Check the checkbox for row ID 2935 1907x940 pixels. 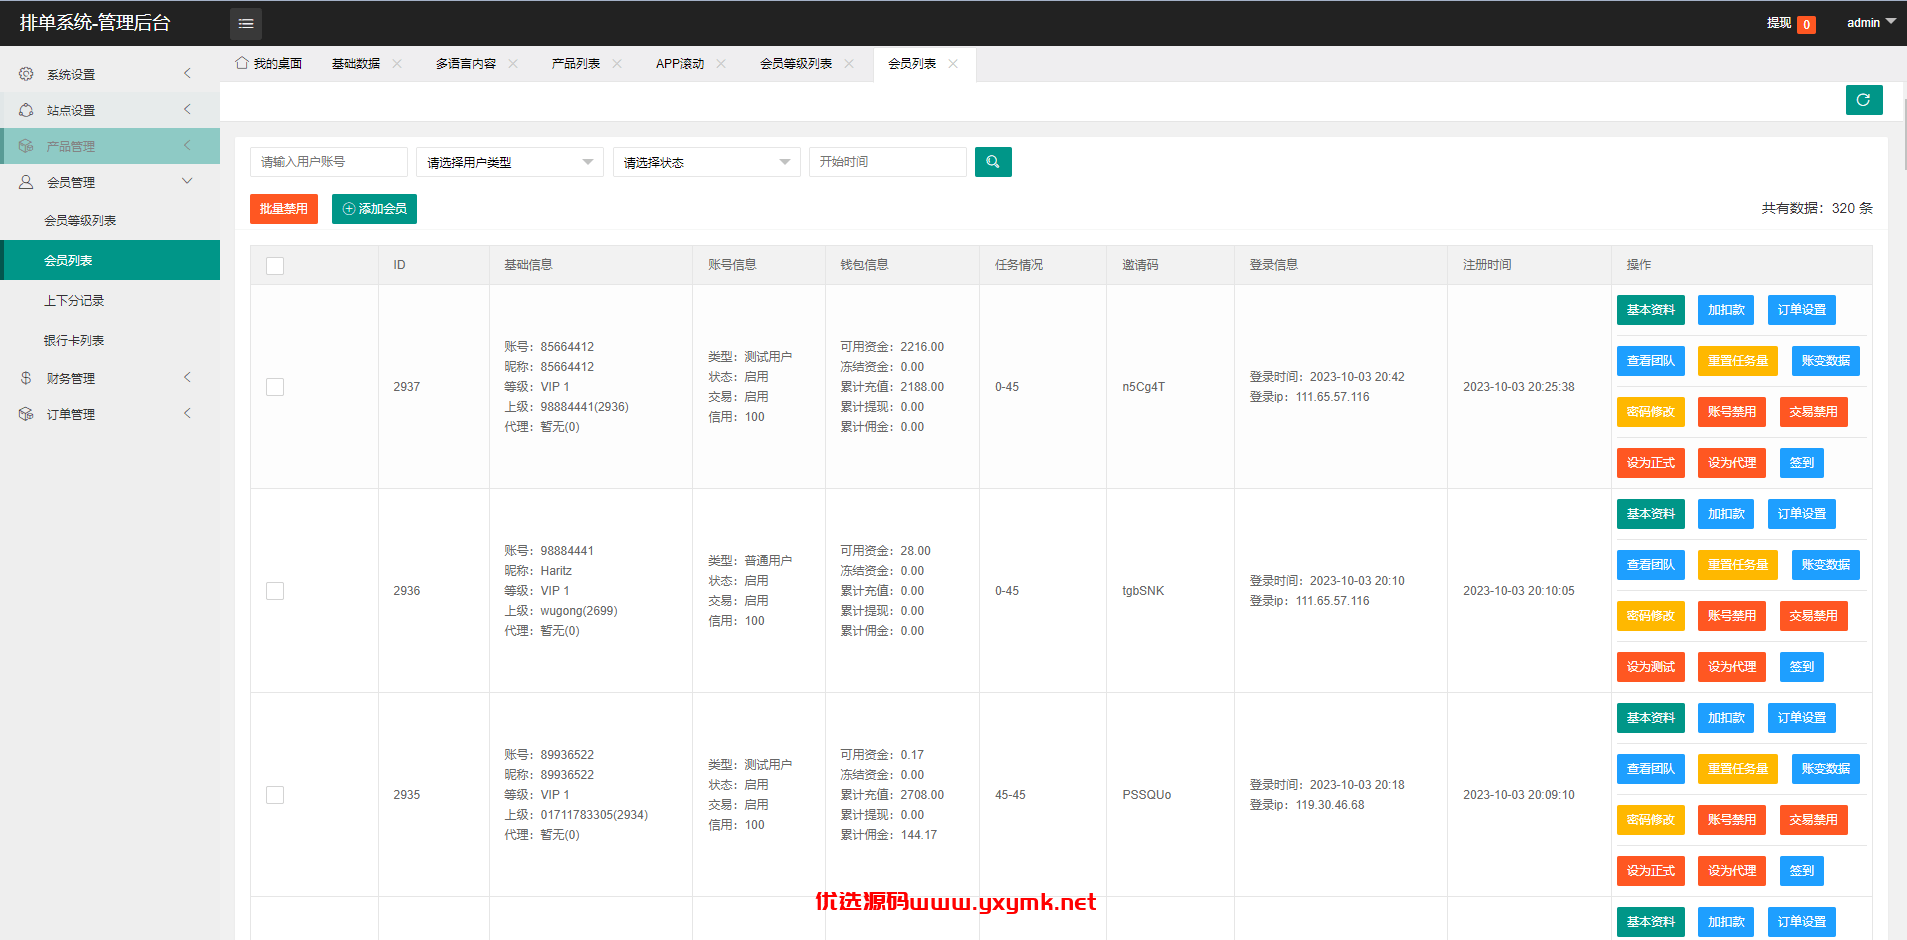point(275,795)
